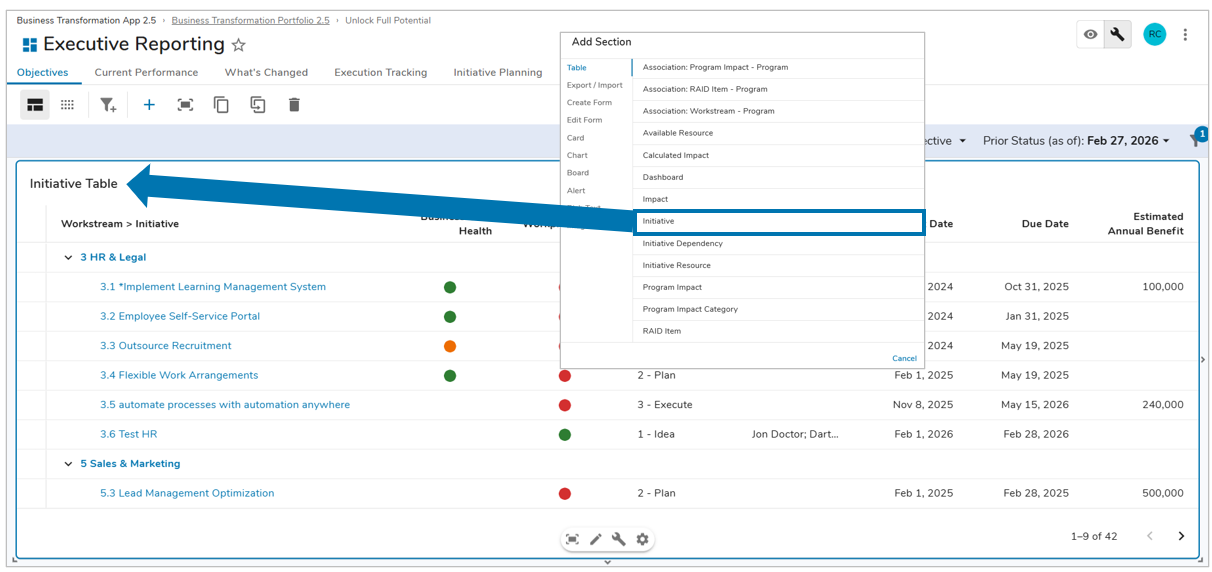This screenshot has width=1212, height=572.
Task: Open the wrench configure icon at top right
Action: click(x=1118, y=34)
